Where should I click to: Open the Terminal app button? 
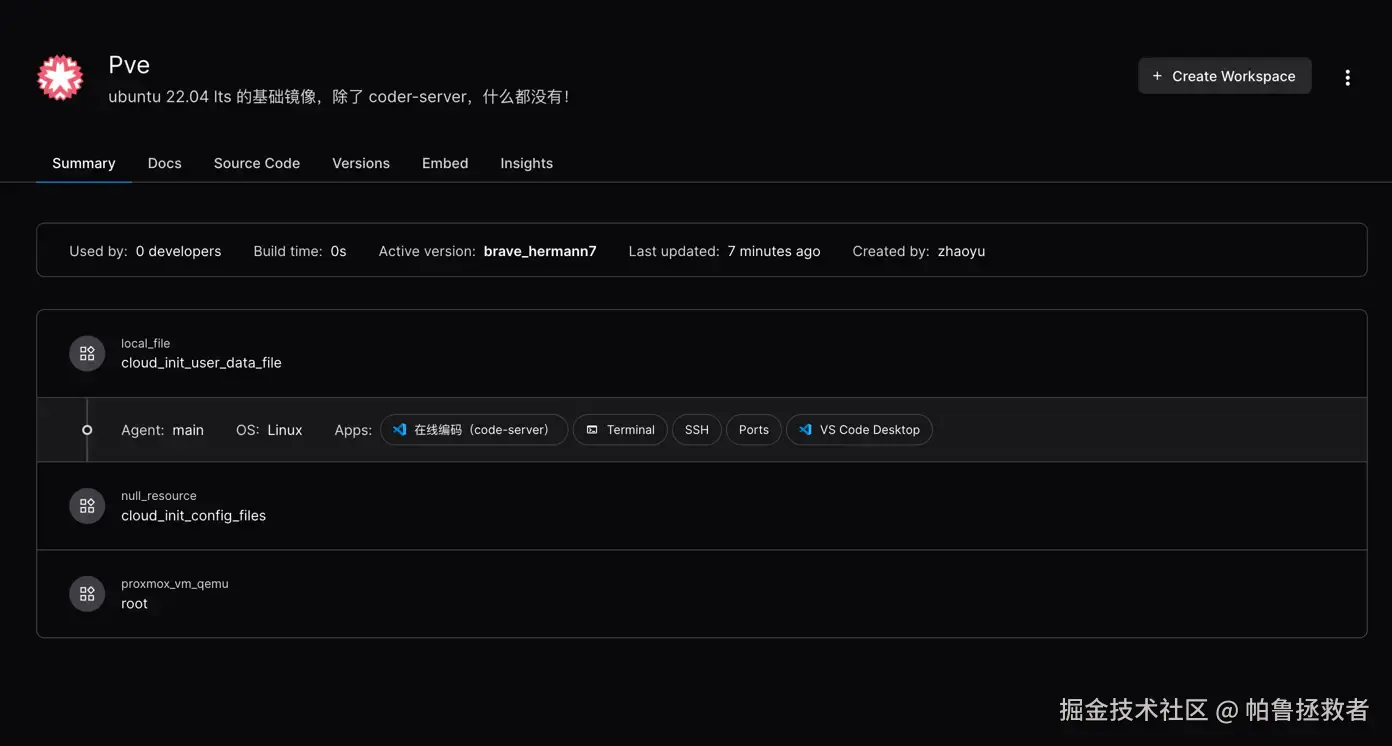click(620, 430)
